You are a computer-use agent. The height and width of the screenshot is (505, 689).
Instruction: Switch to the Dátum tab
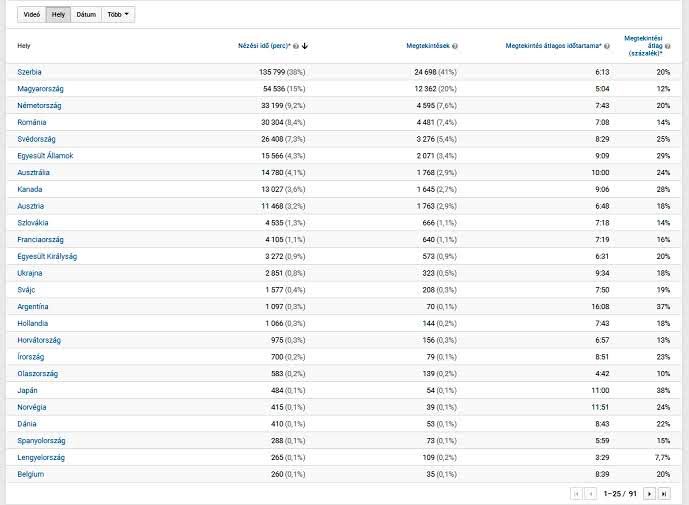pos(85,15)
